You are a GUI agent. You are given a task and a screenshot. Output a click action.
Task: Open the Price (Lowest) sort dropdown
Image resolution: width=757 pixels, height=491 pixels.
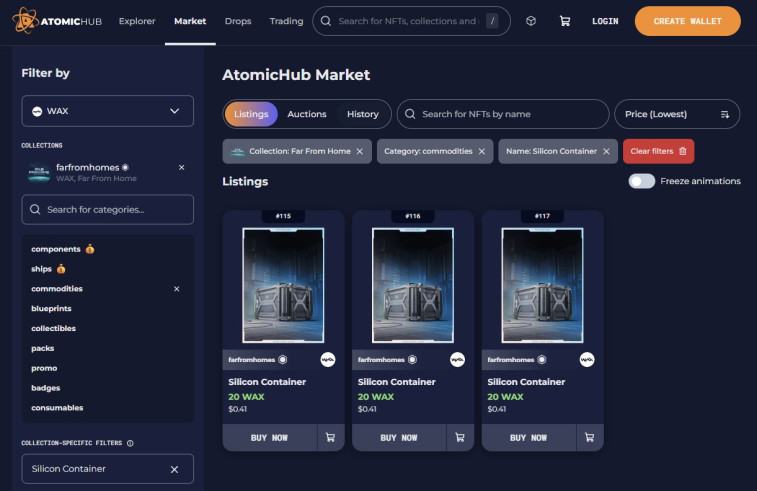point(677,114)
